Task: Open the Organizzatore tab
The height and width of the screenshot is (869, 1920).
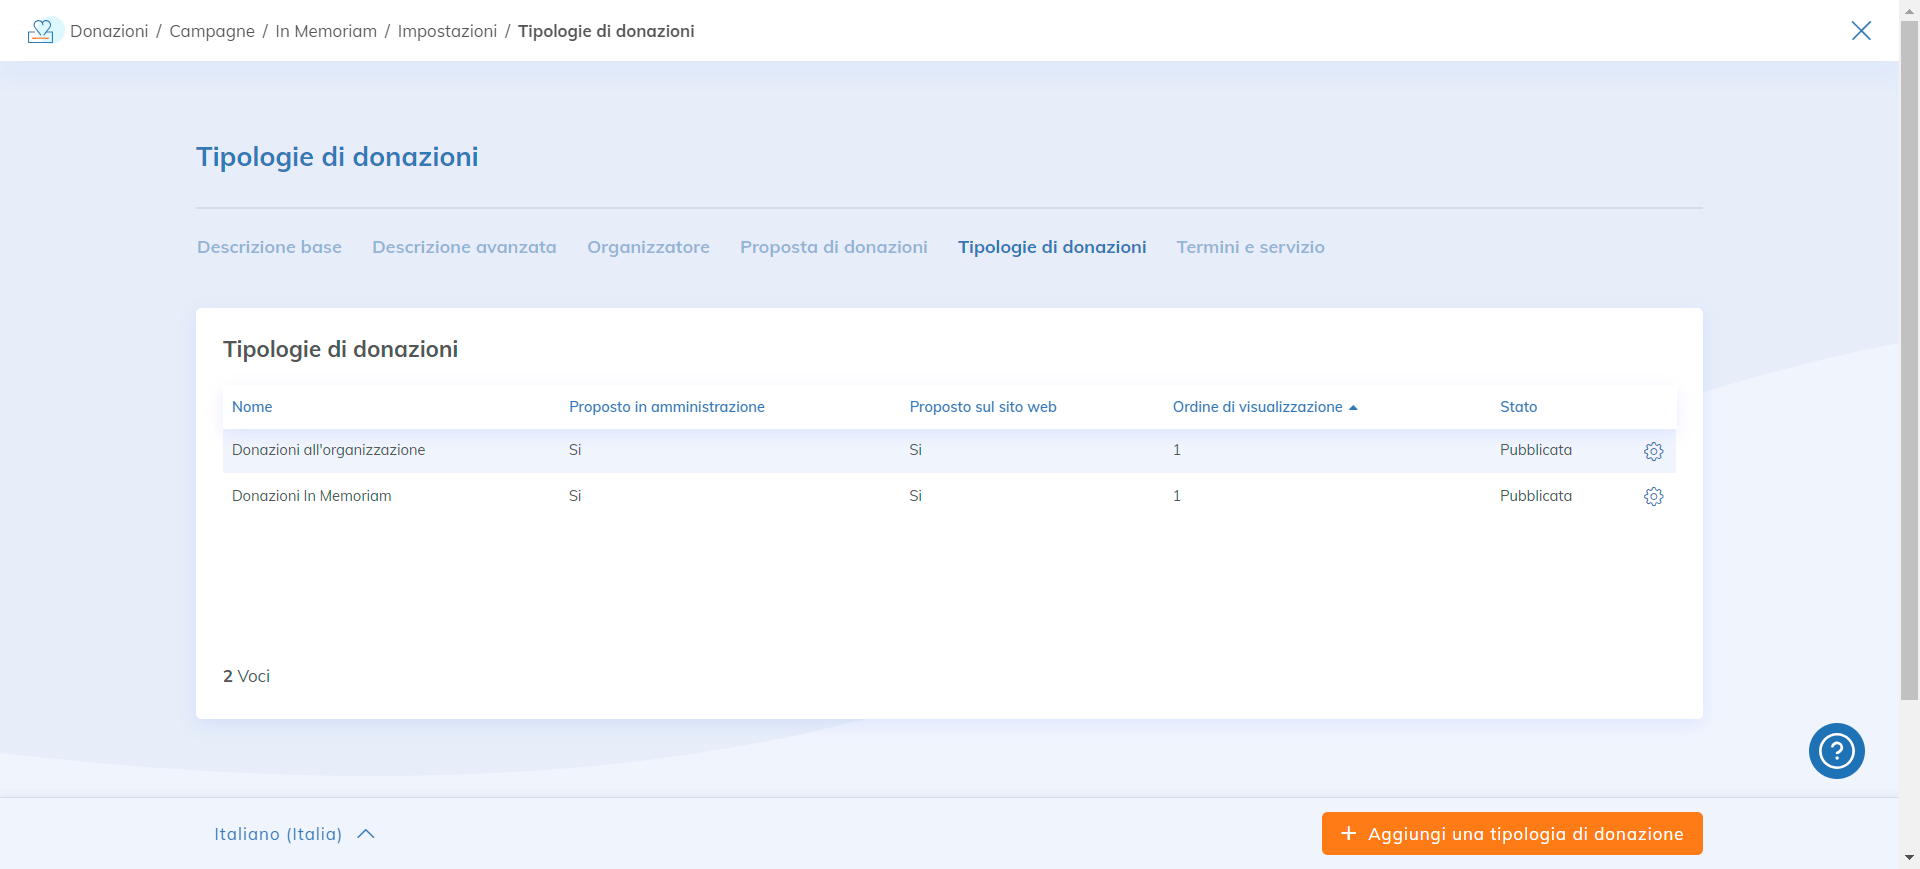Action: 648,247
